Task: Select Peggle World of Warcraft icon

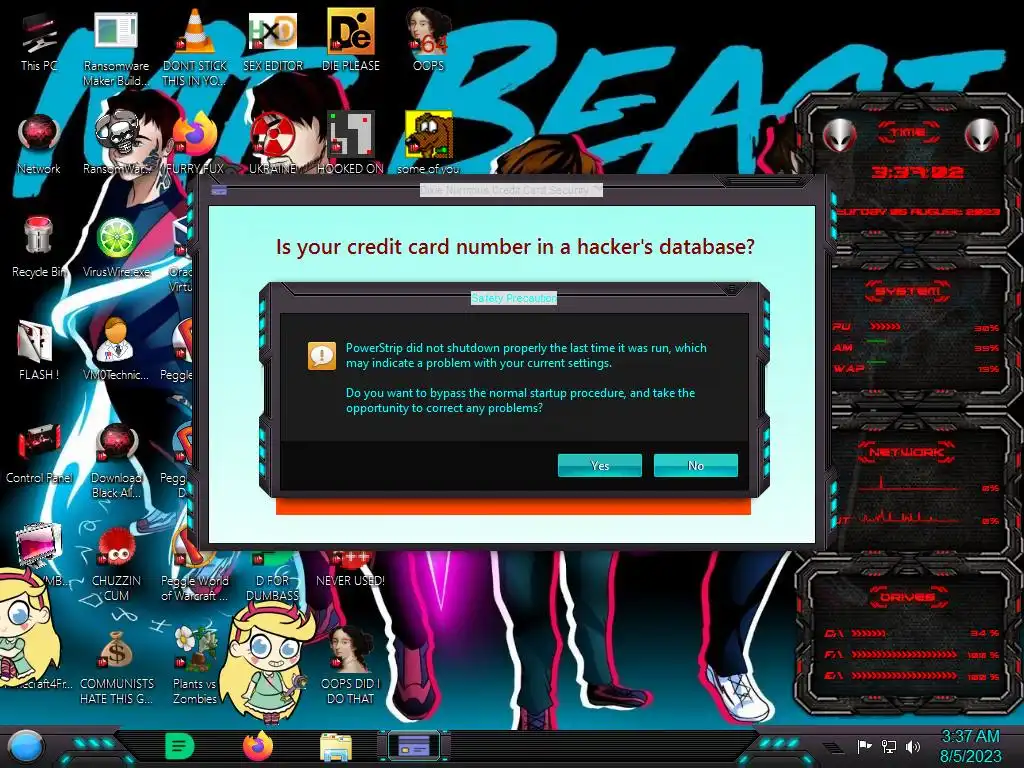Action: (x=195, y=564)
